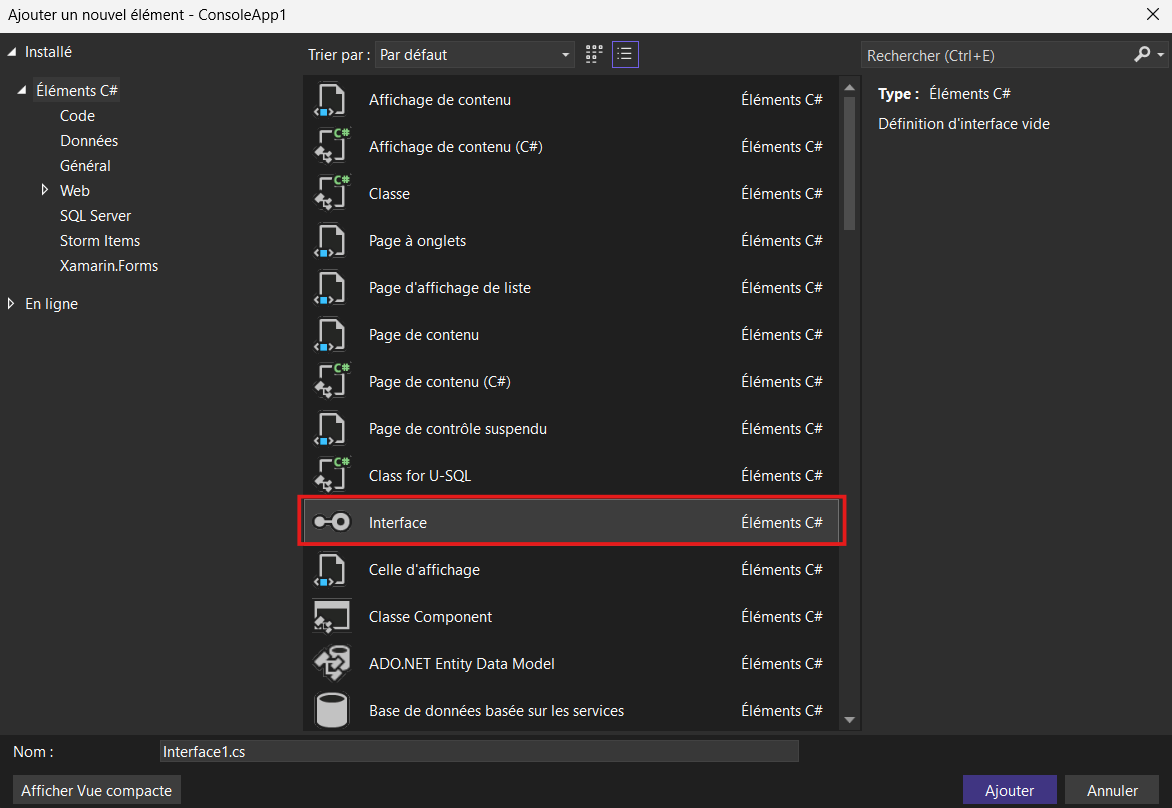Click the Celle d'affichage icon
The image size is (1172, 808).
[331, 570]
